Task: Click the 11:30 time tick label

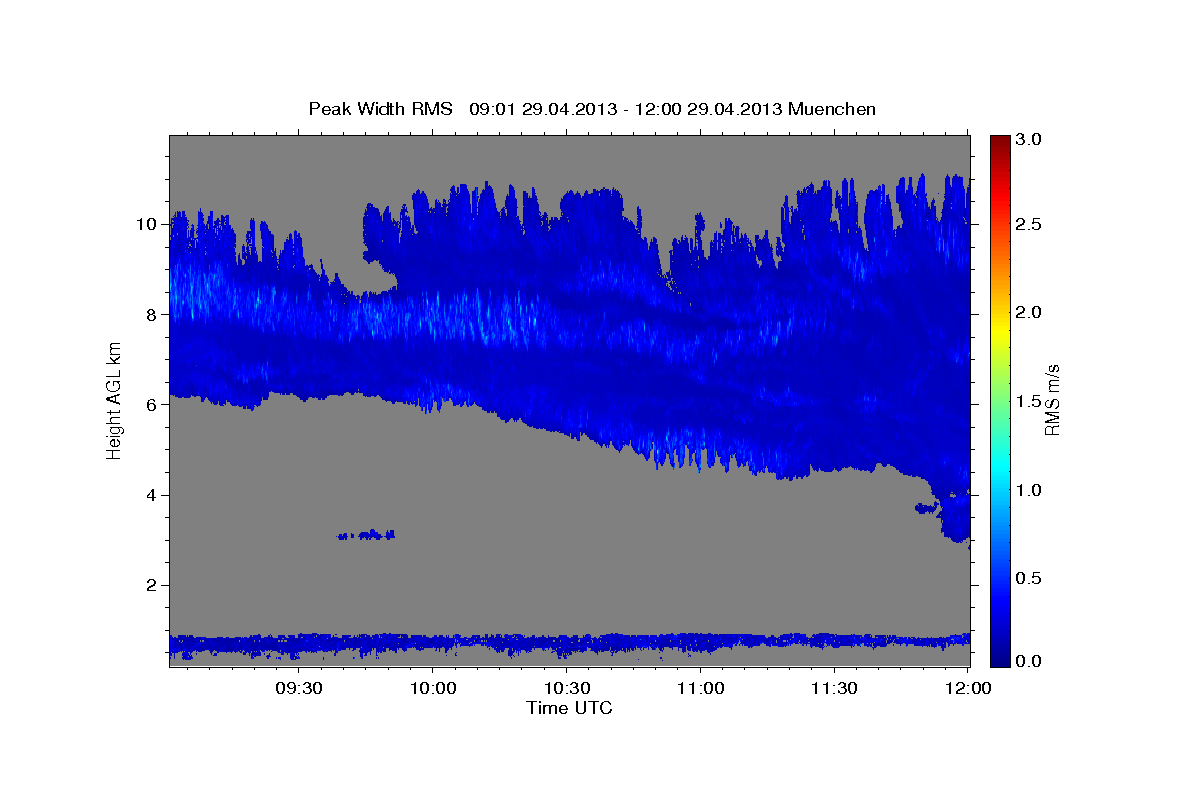Action: click(834, 688)
